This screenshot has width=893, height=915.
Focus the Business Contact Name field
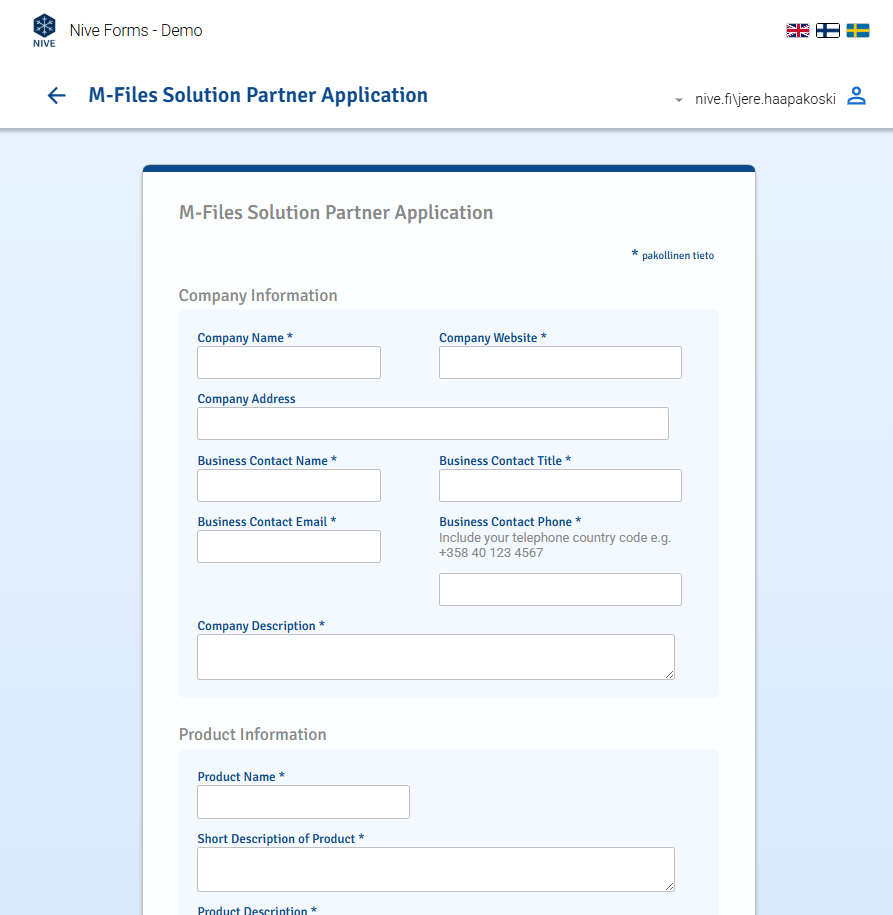pos(289,486)
